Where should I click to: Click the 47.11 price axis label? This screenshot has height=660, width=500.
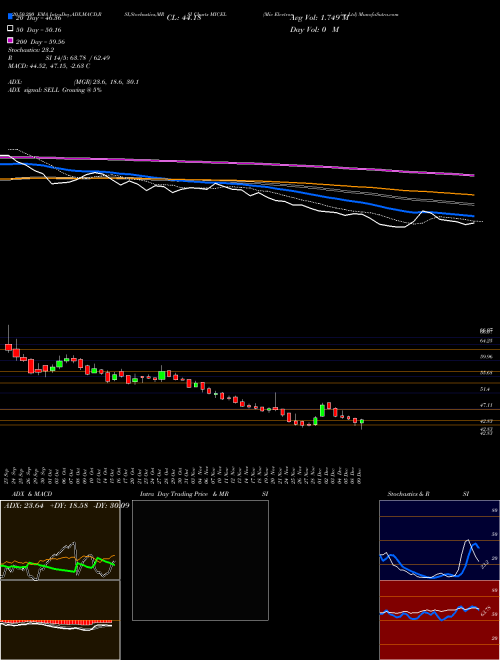pyautogui.click(x=486, y=405)
